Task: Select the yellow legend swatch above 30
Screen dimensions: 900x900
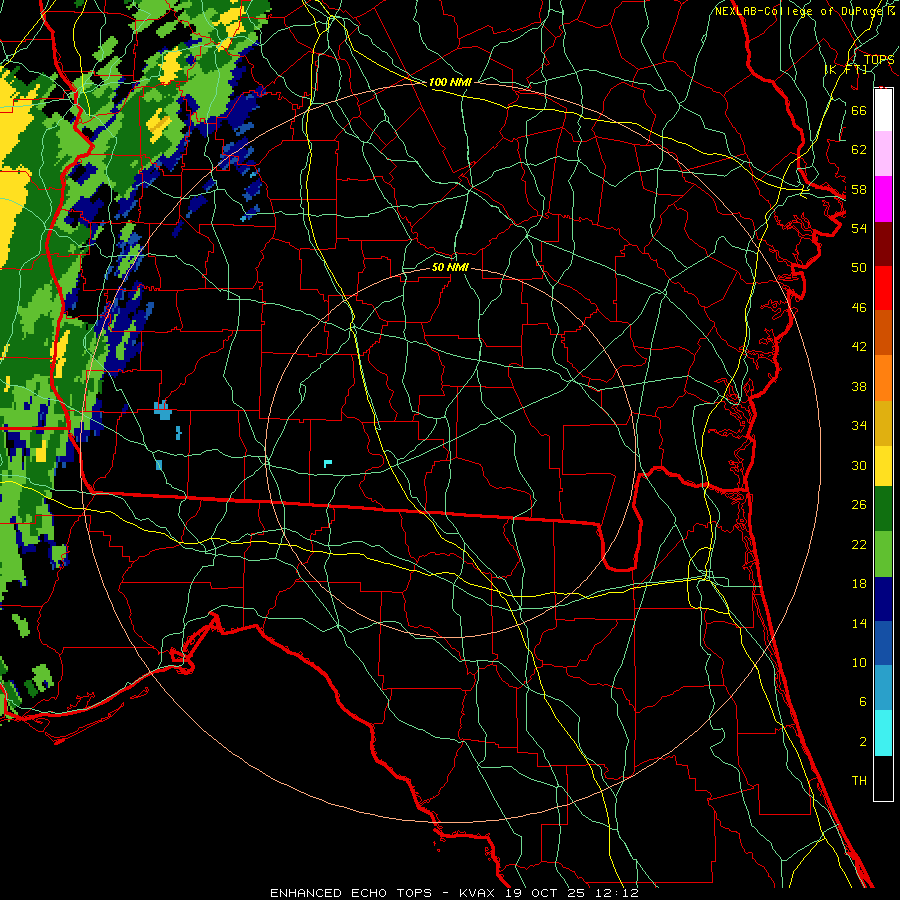Action: coord(883,465)
